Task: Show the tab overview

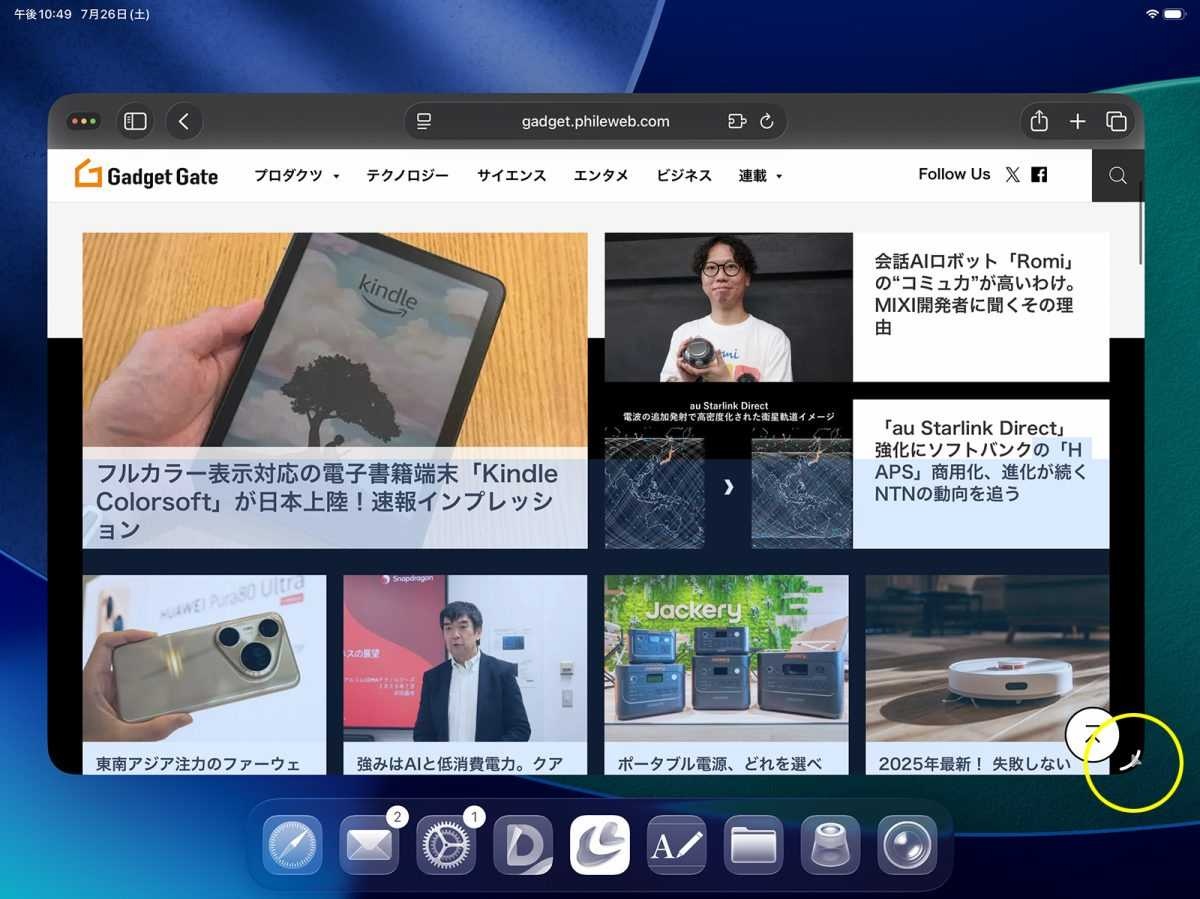Action: pos(1116,122)
